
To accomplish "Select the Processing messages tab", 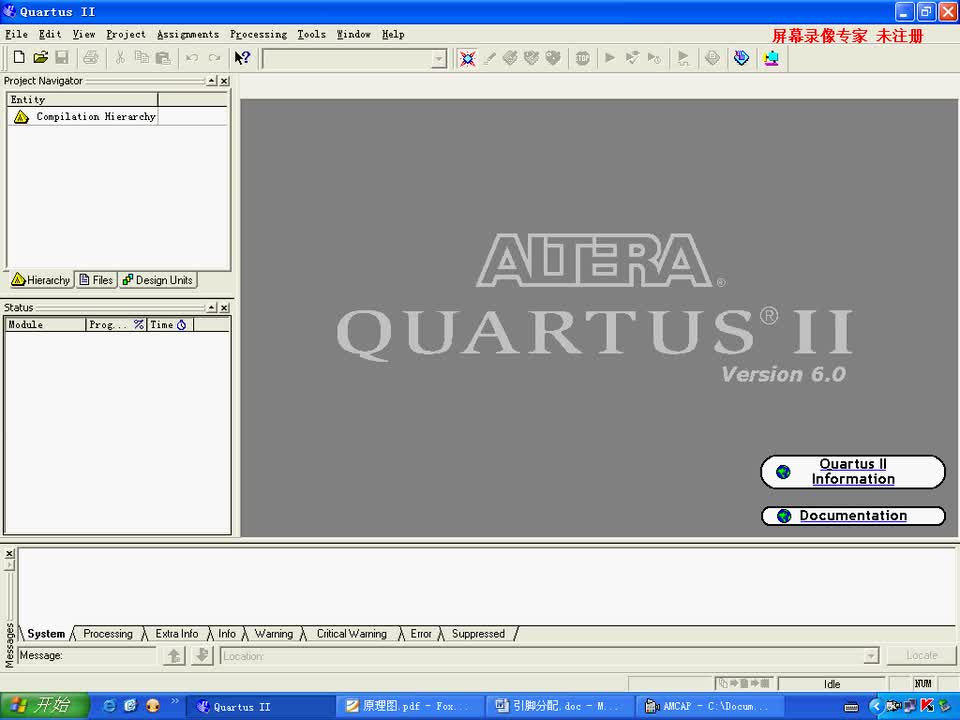I will tap(108, 634).
